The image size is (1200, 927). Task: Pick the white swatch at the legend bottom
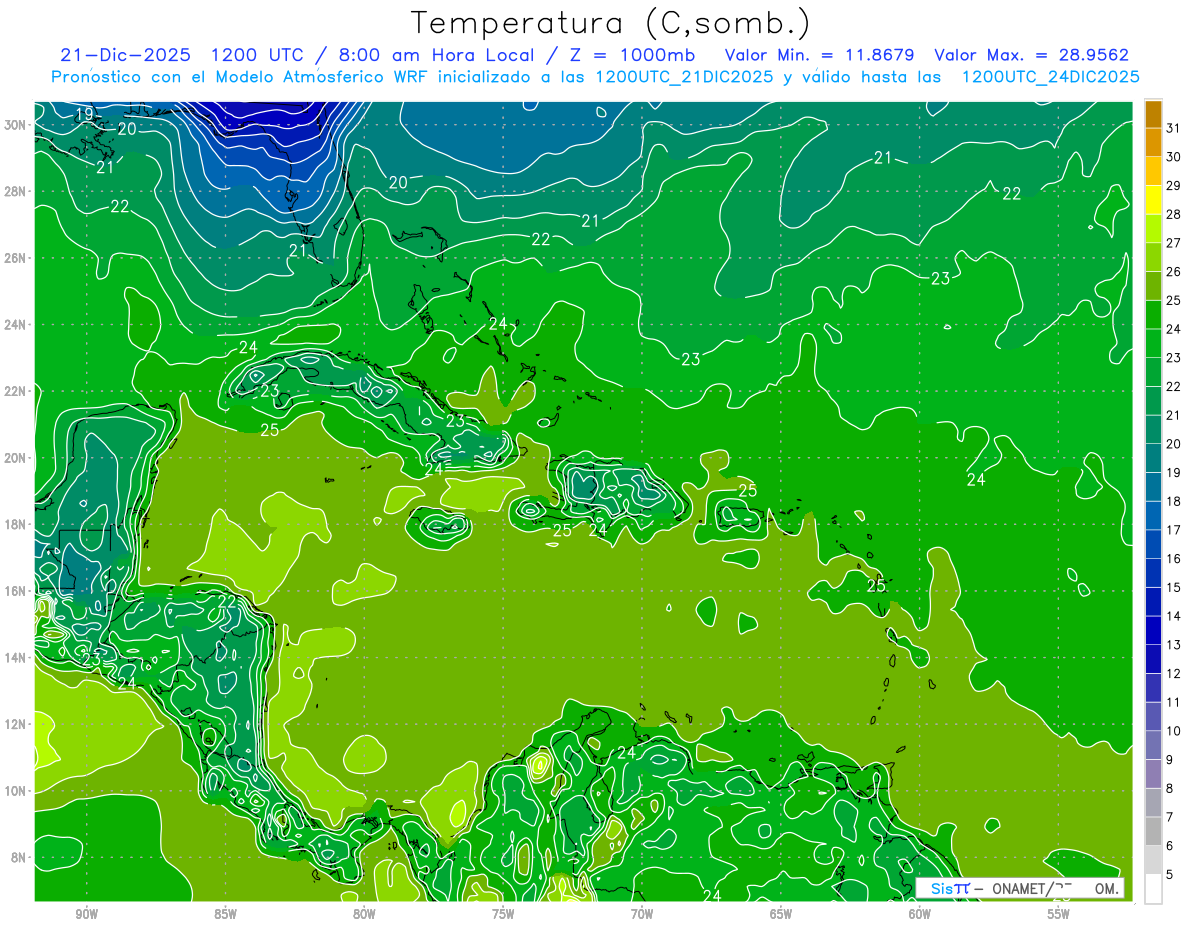[x=1154, y=889]
